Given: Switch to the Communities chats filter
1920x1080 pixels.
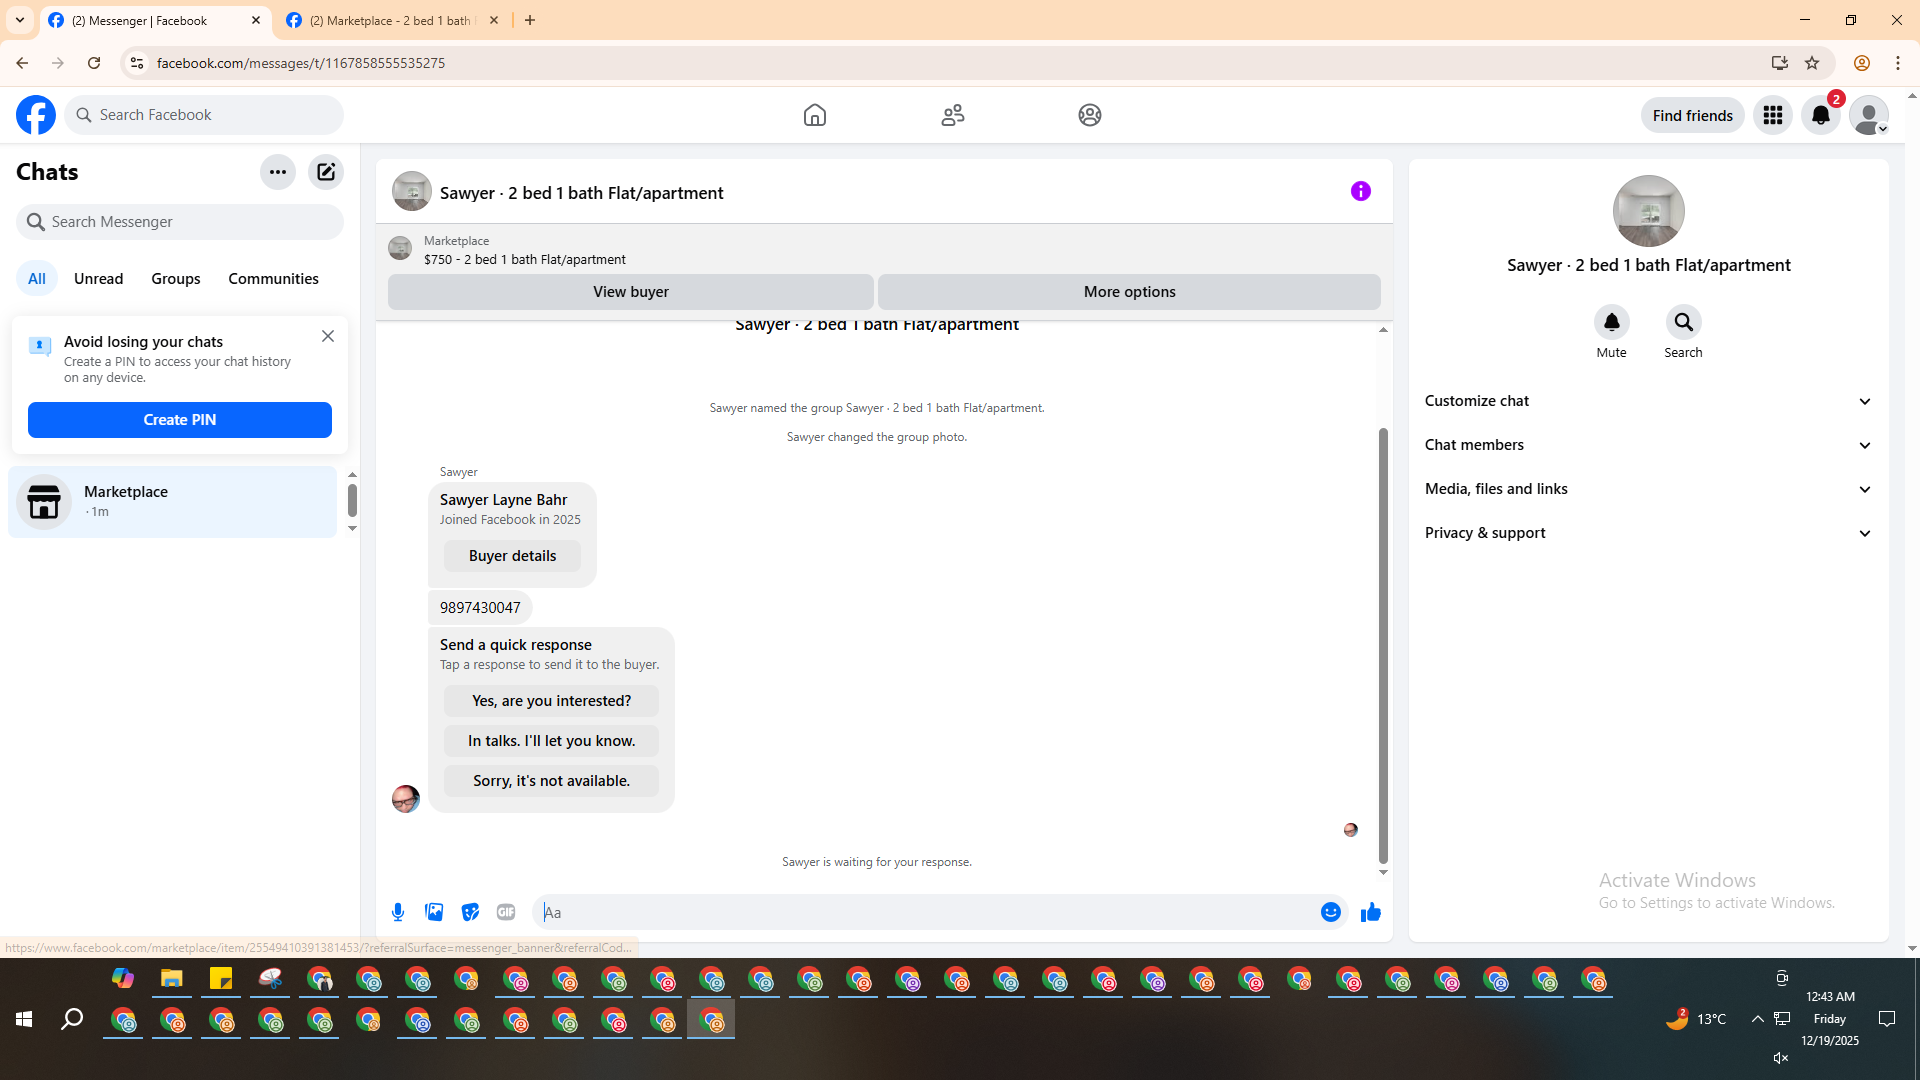Looking at the screenshot, I should click(273, 279).
